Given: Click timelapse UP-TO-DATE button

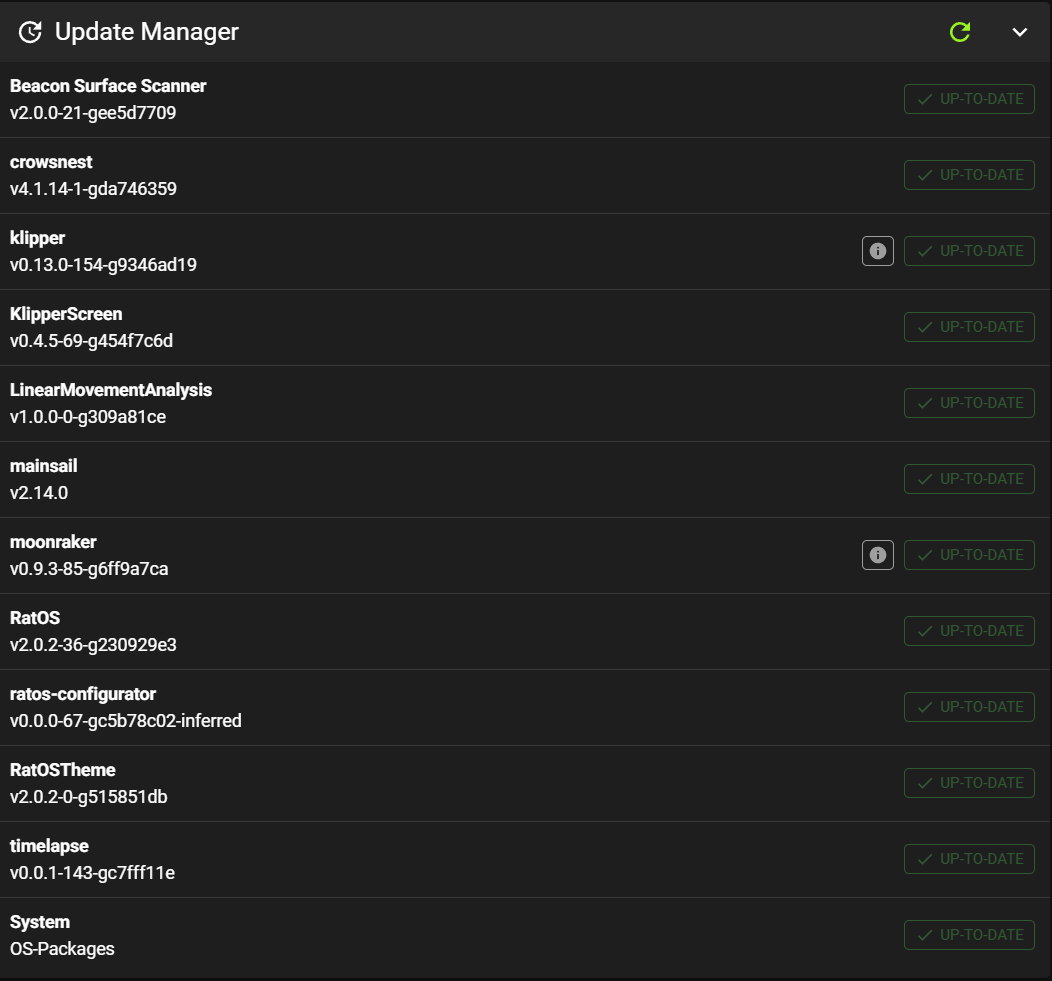Looking at the screenshot, I should pos(969,859).
